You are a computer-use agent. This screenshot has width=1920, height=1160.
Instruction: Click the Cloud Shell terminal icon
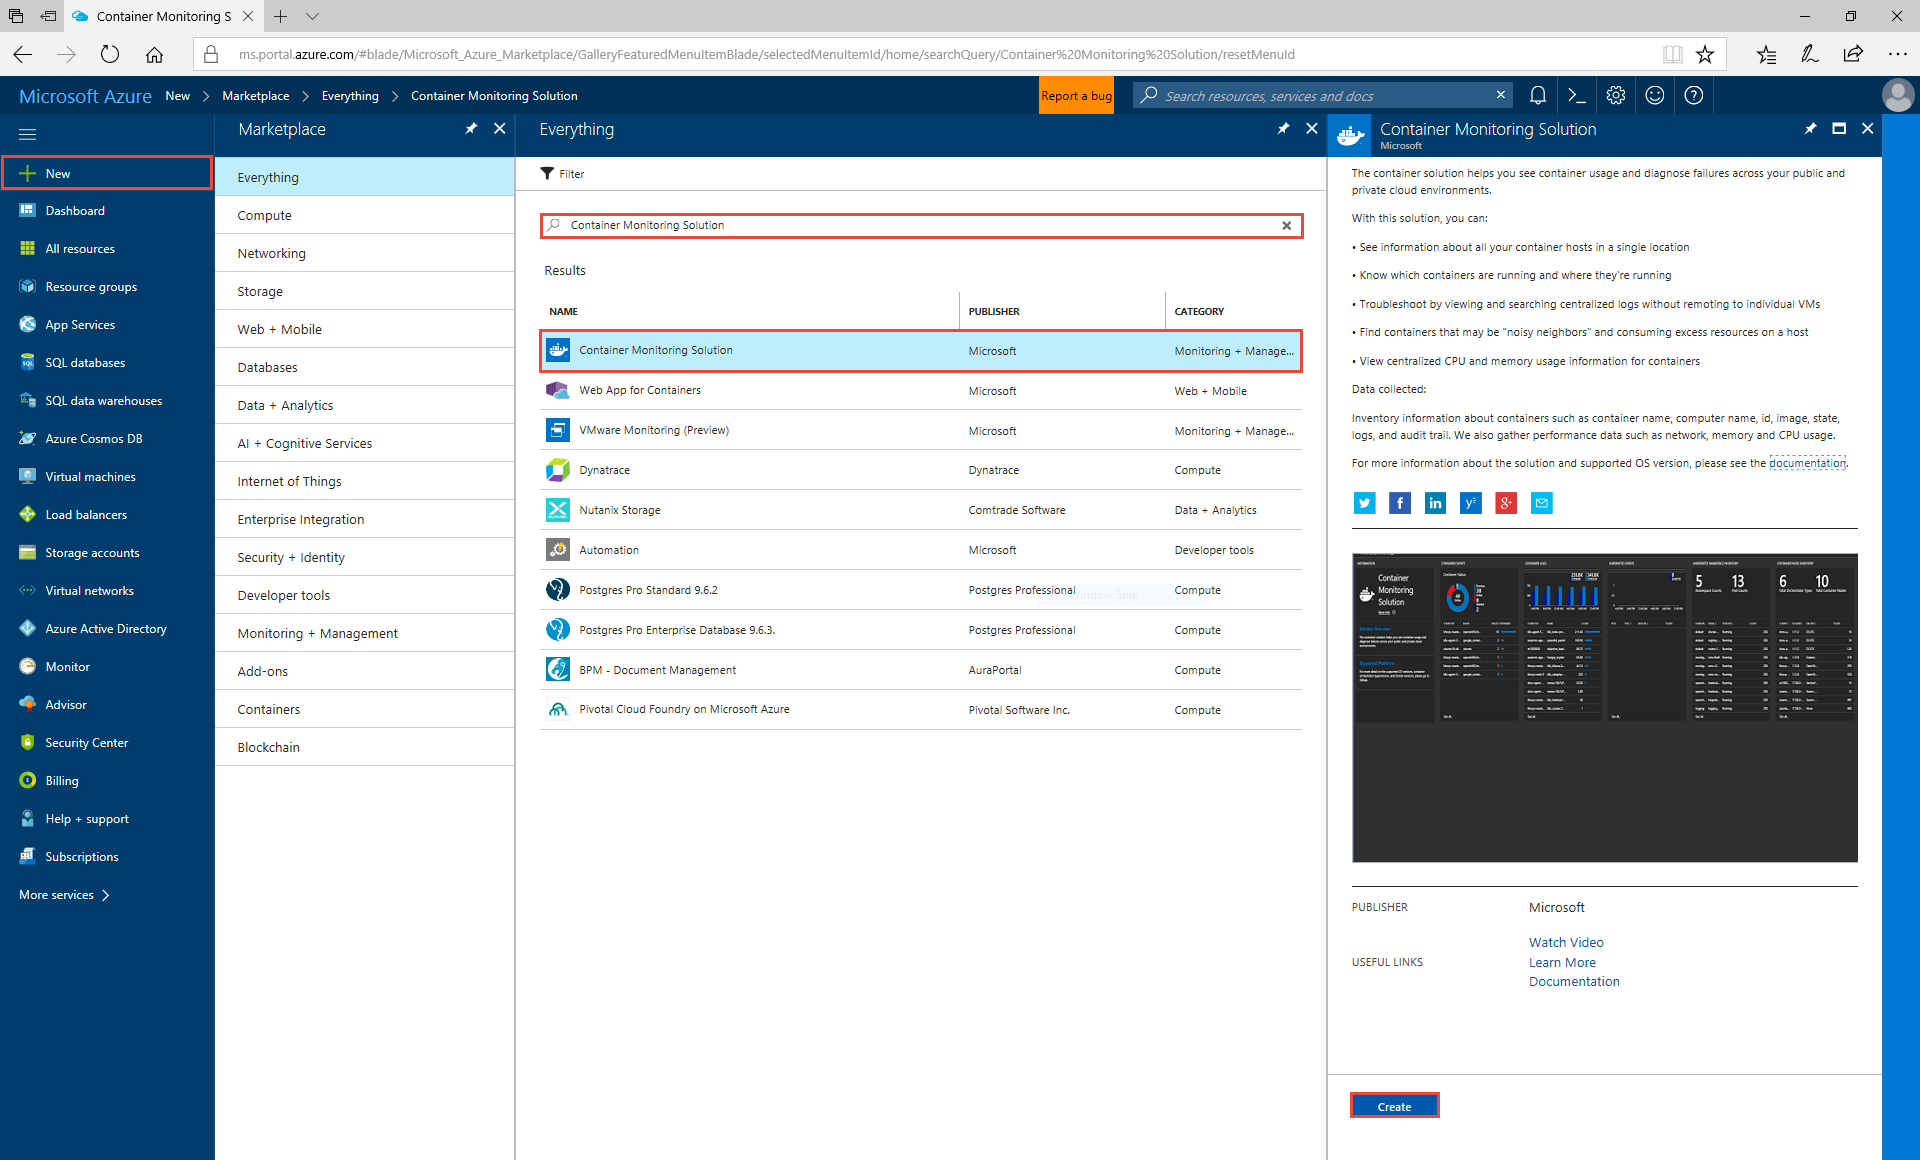pyautogui.click(x=1579, y=95)
